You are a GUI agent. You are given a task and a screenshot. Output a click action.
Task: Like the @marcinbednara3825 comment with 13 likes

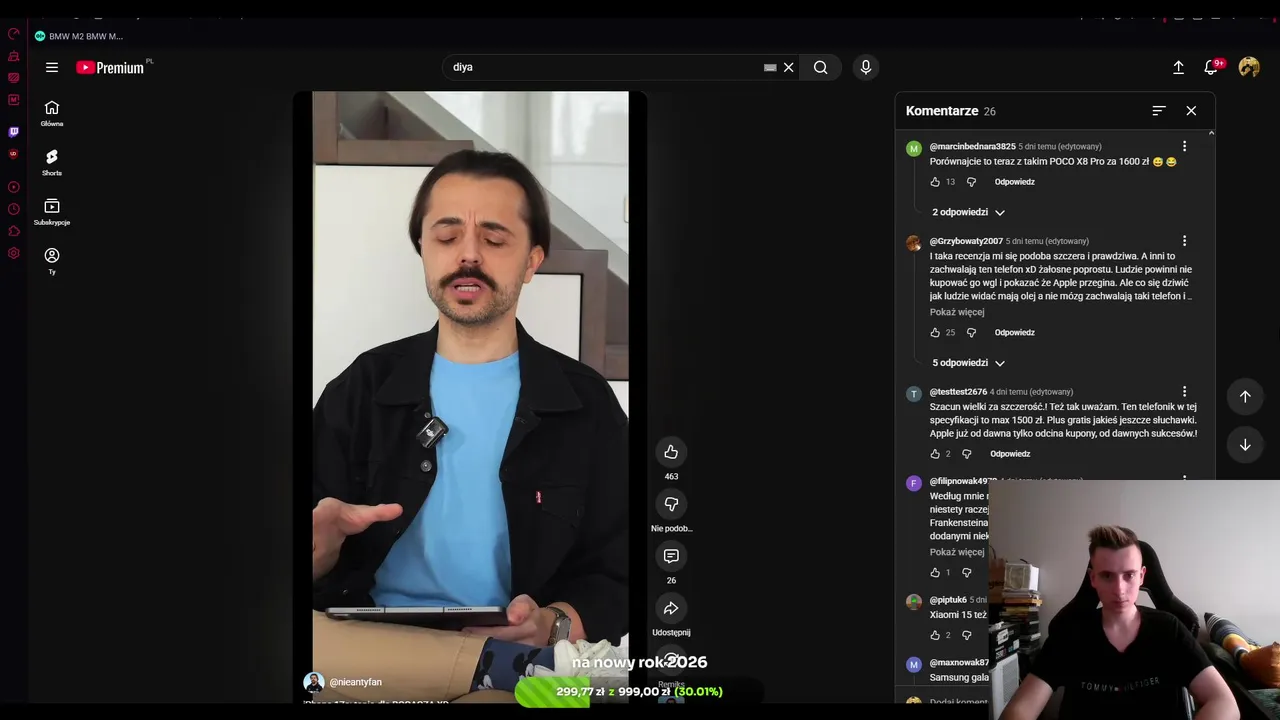point(935,182)
